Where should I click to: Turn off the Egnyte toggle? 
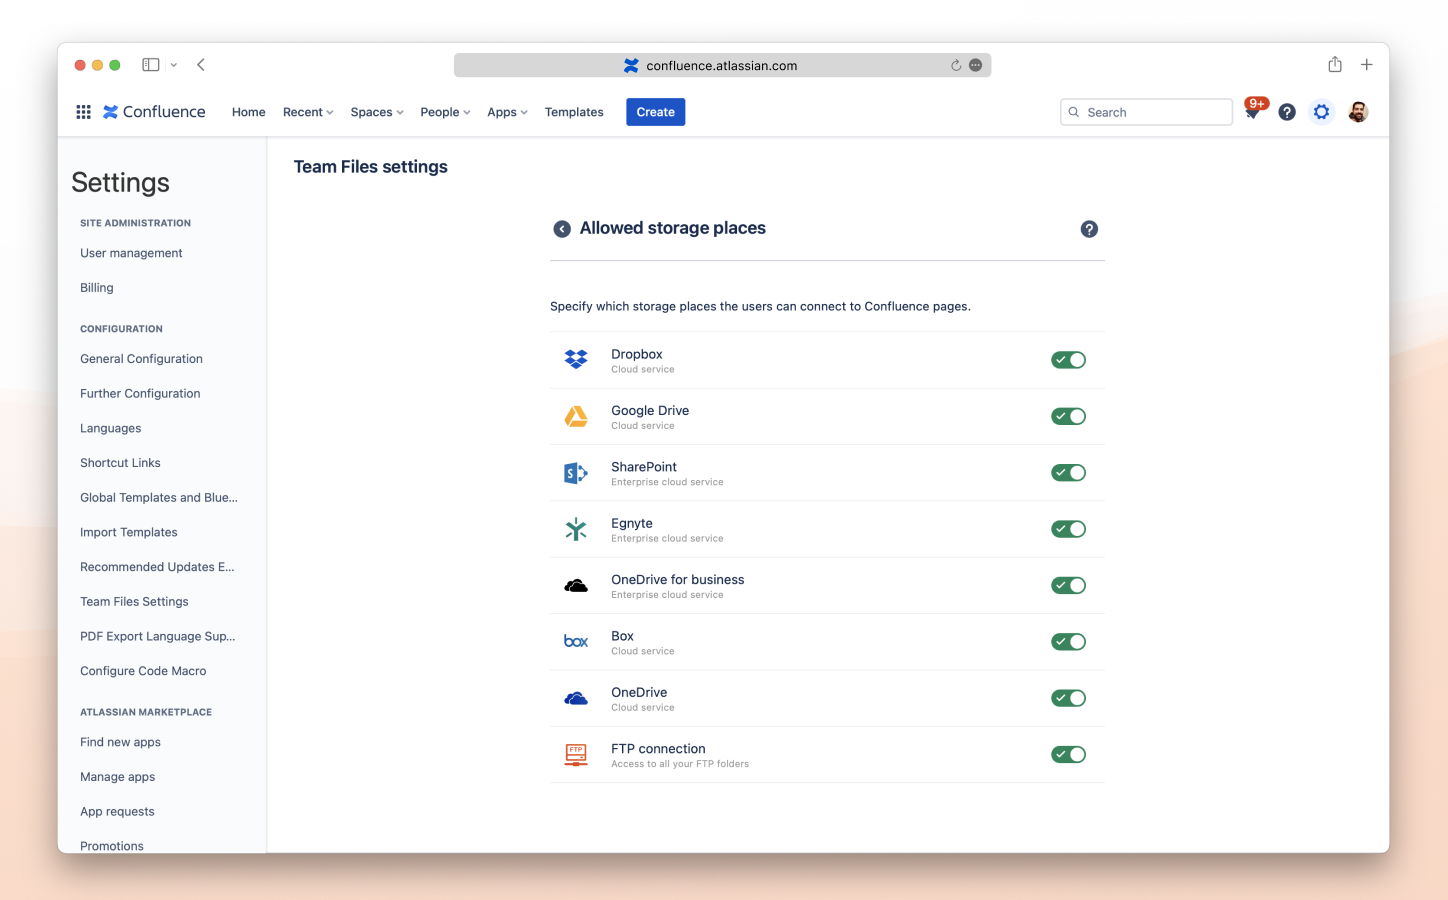point(1068,529)
